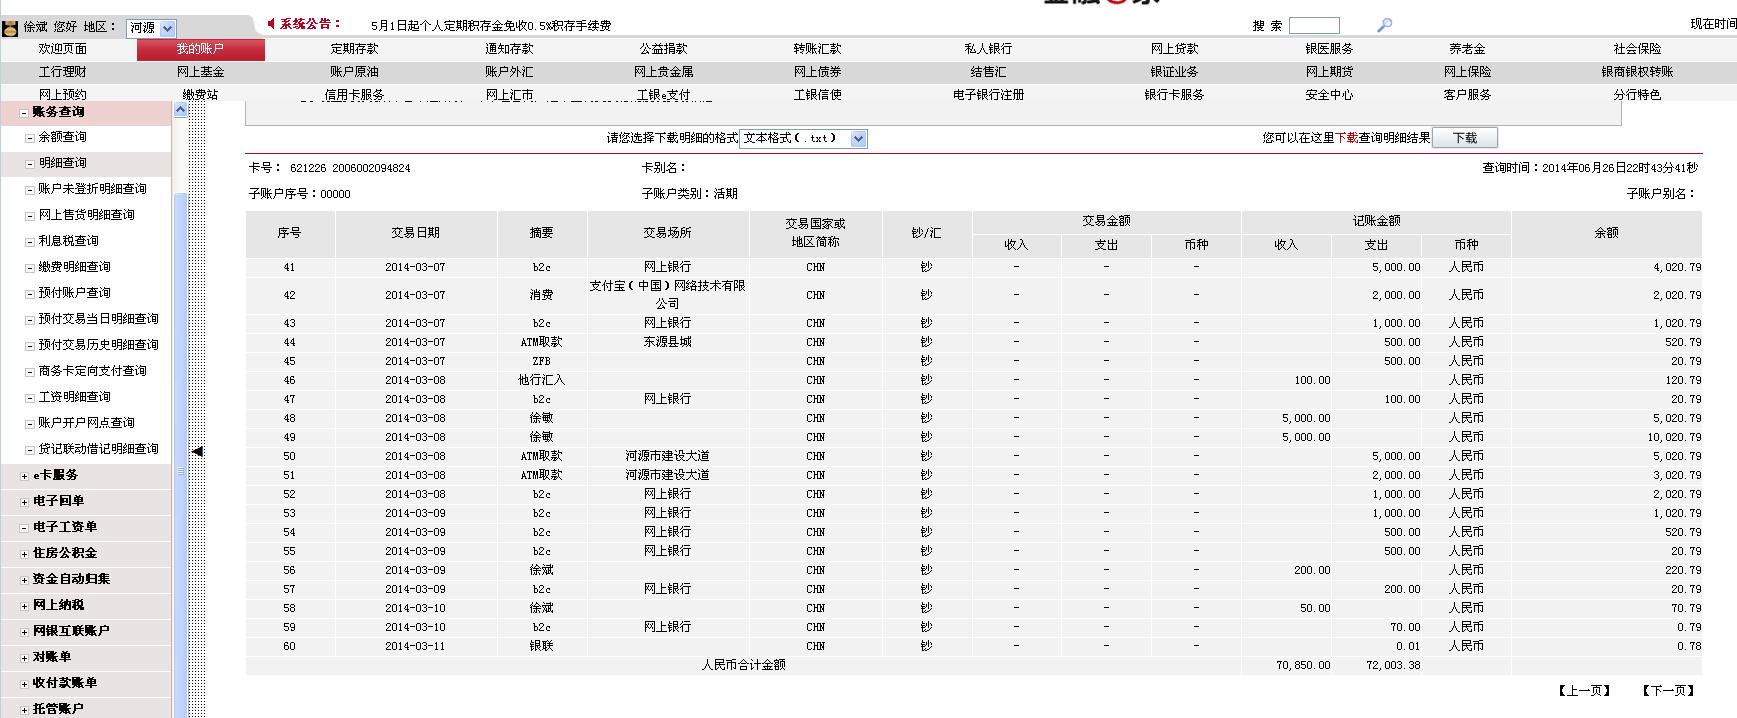Go to the 欢迎页面 tab
The height and width of the screenshot is (718, 1737).
(x=63, y=49)
